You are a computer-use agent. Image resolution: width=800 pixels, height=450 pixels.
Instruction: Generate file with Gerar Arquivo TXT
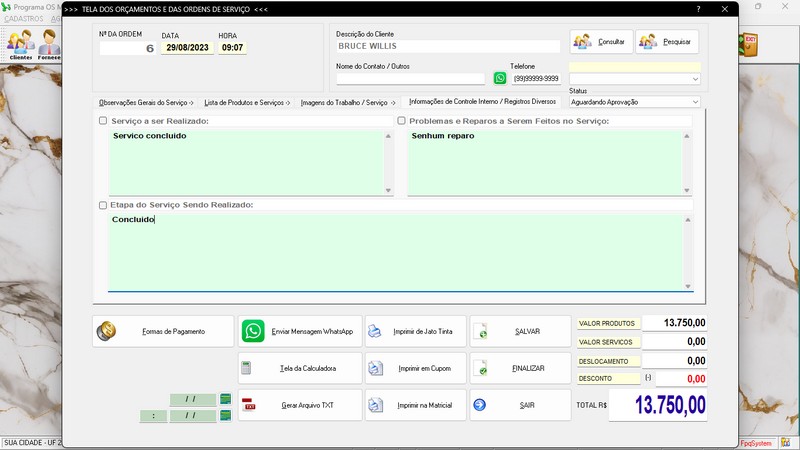(x=299, y=405)
